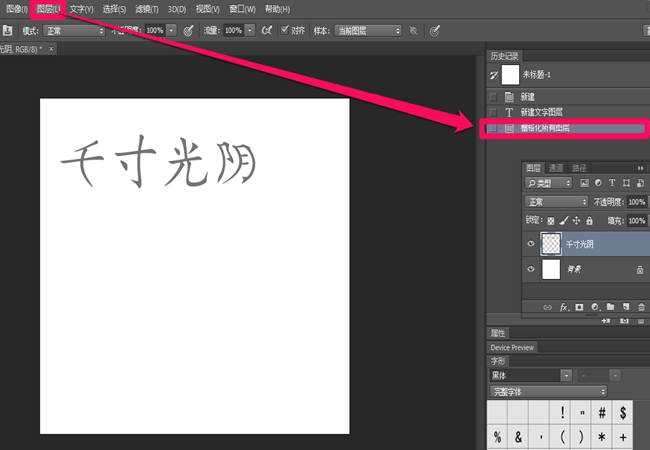Create new fill or adjustment layer icon
This screenshot has width=650, height=450.
595,307
